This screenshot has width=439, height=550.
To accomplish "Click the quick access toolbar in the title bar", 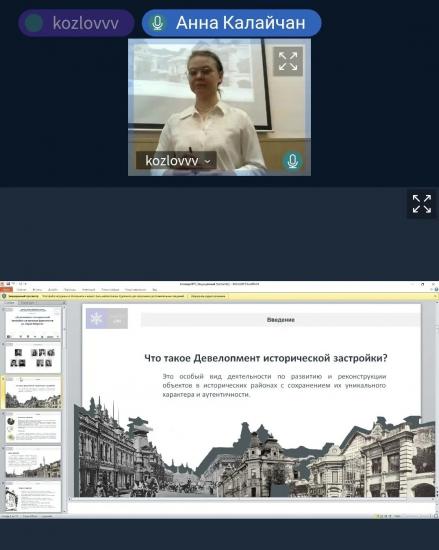I will 17,284.
